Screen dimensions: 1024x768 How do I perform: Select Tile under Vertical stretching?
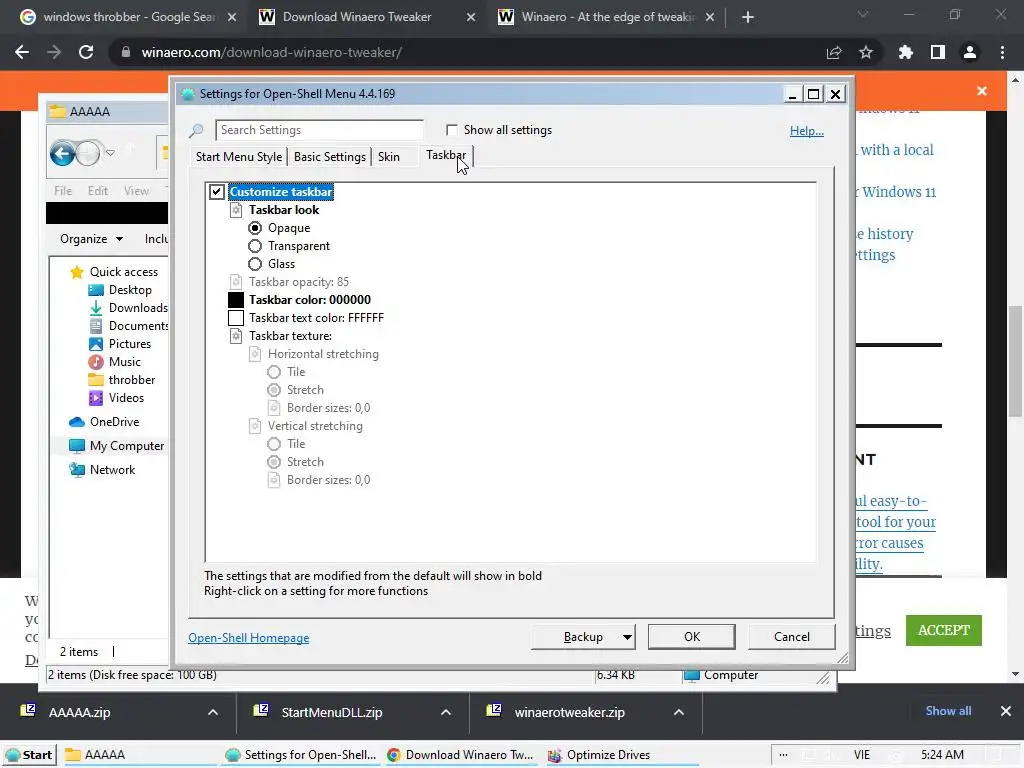coord(274,444)
